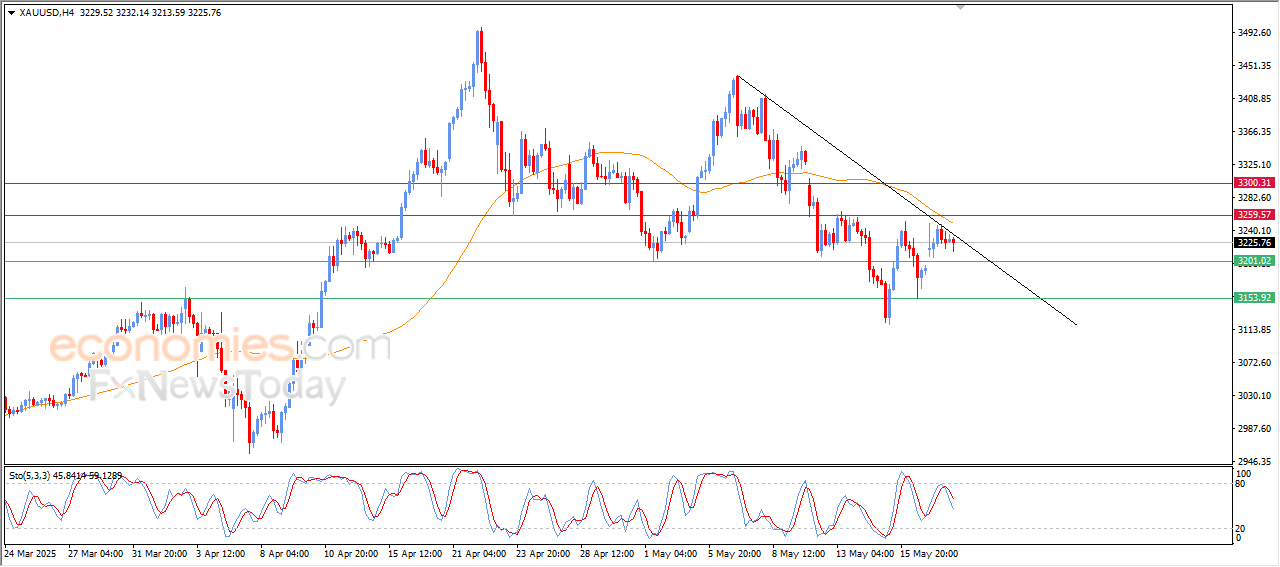
Task: Click the stochastic 80 level scale label
Action: point(1240,484)
